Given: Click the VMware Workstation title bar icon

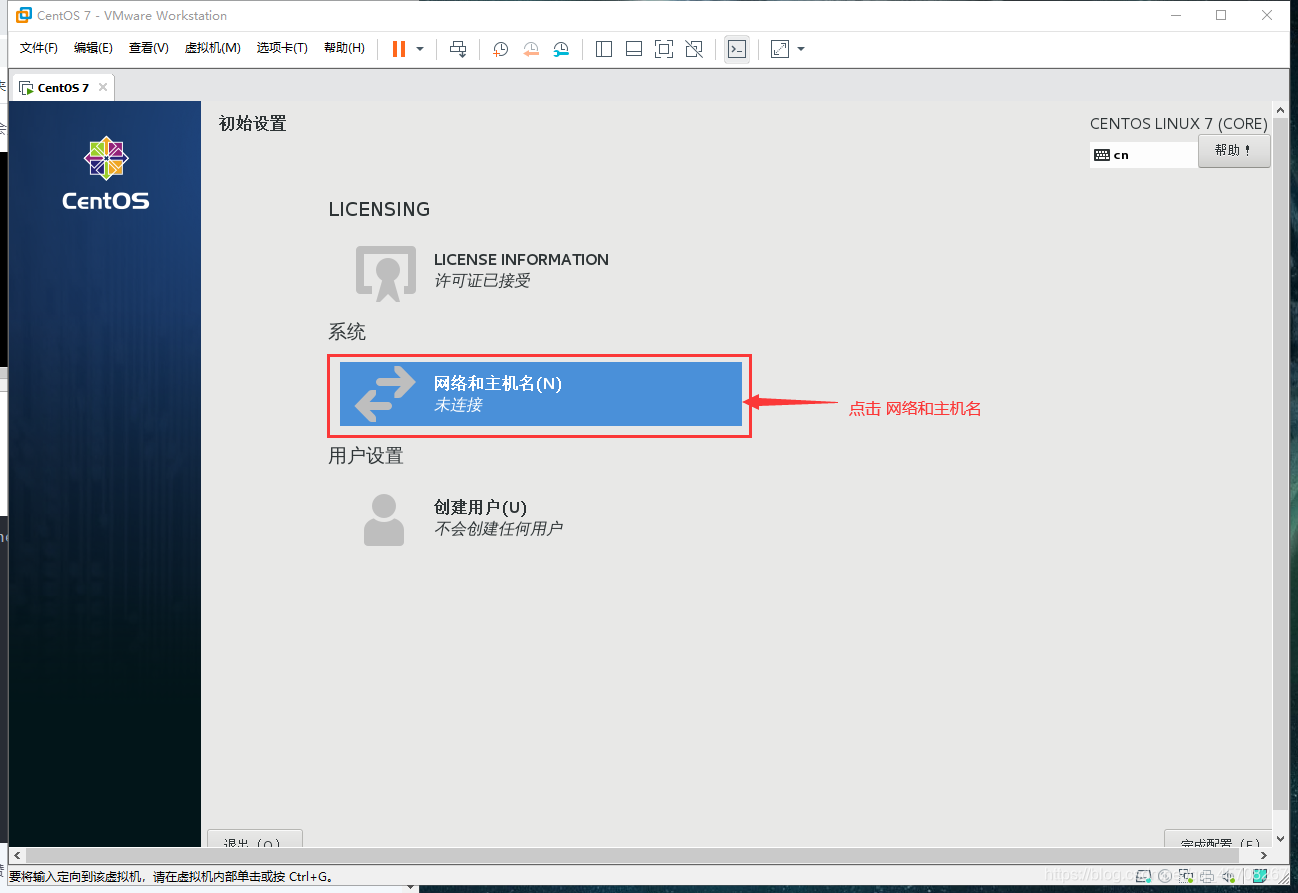Looking at the screenshot, I should (x=23, y=15).
